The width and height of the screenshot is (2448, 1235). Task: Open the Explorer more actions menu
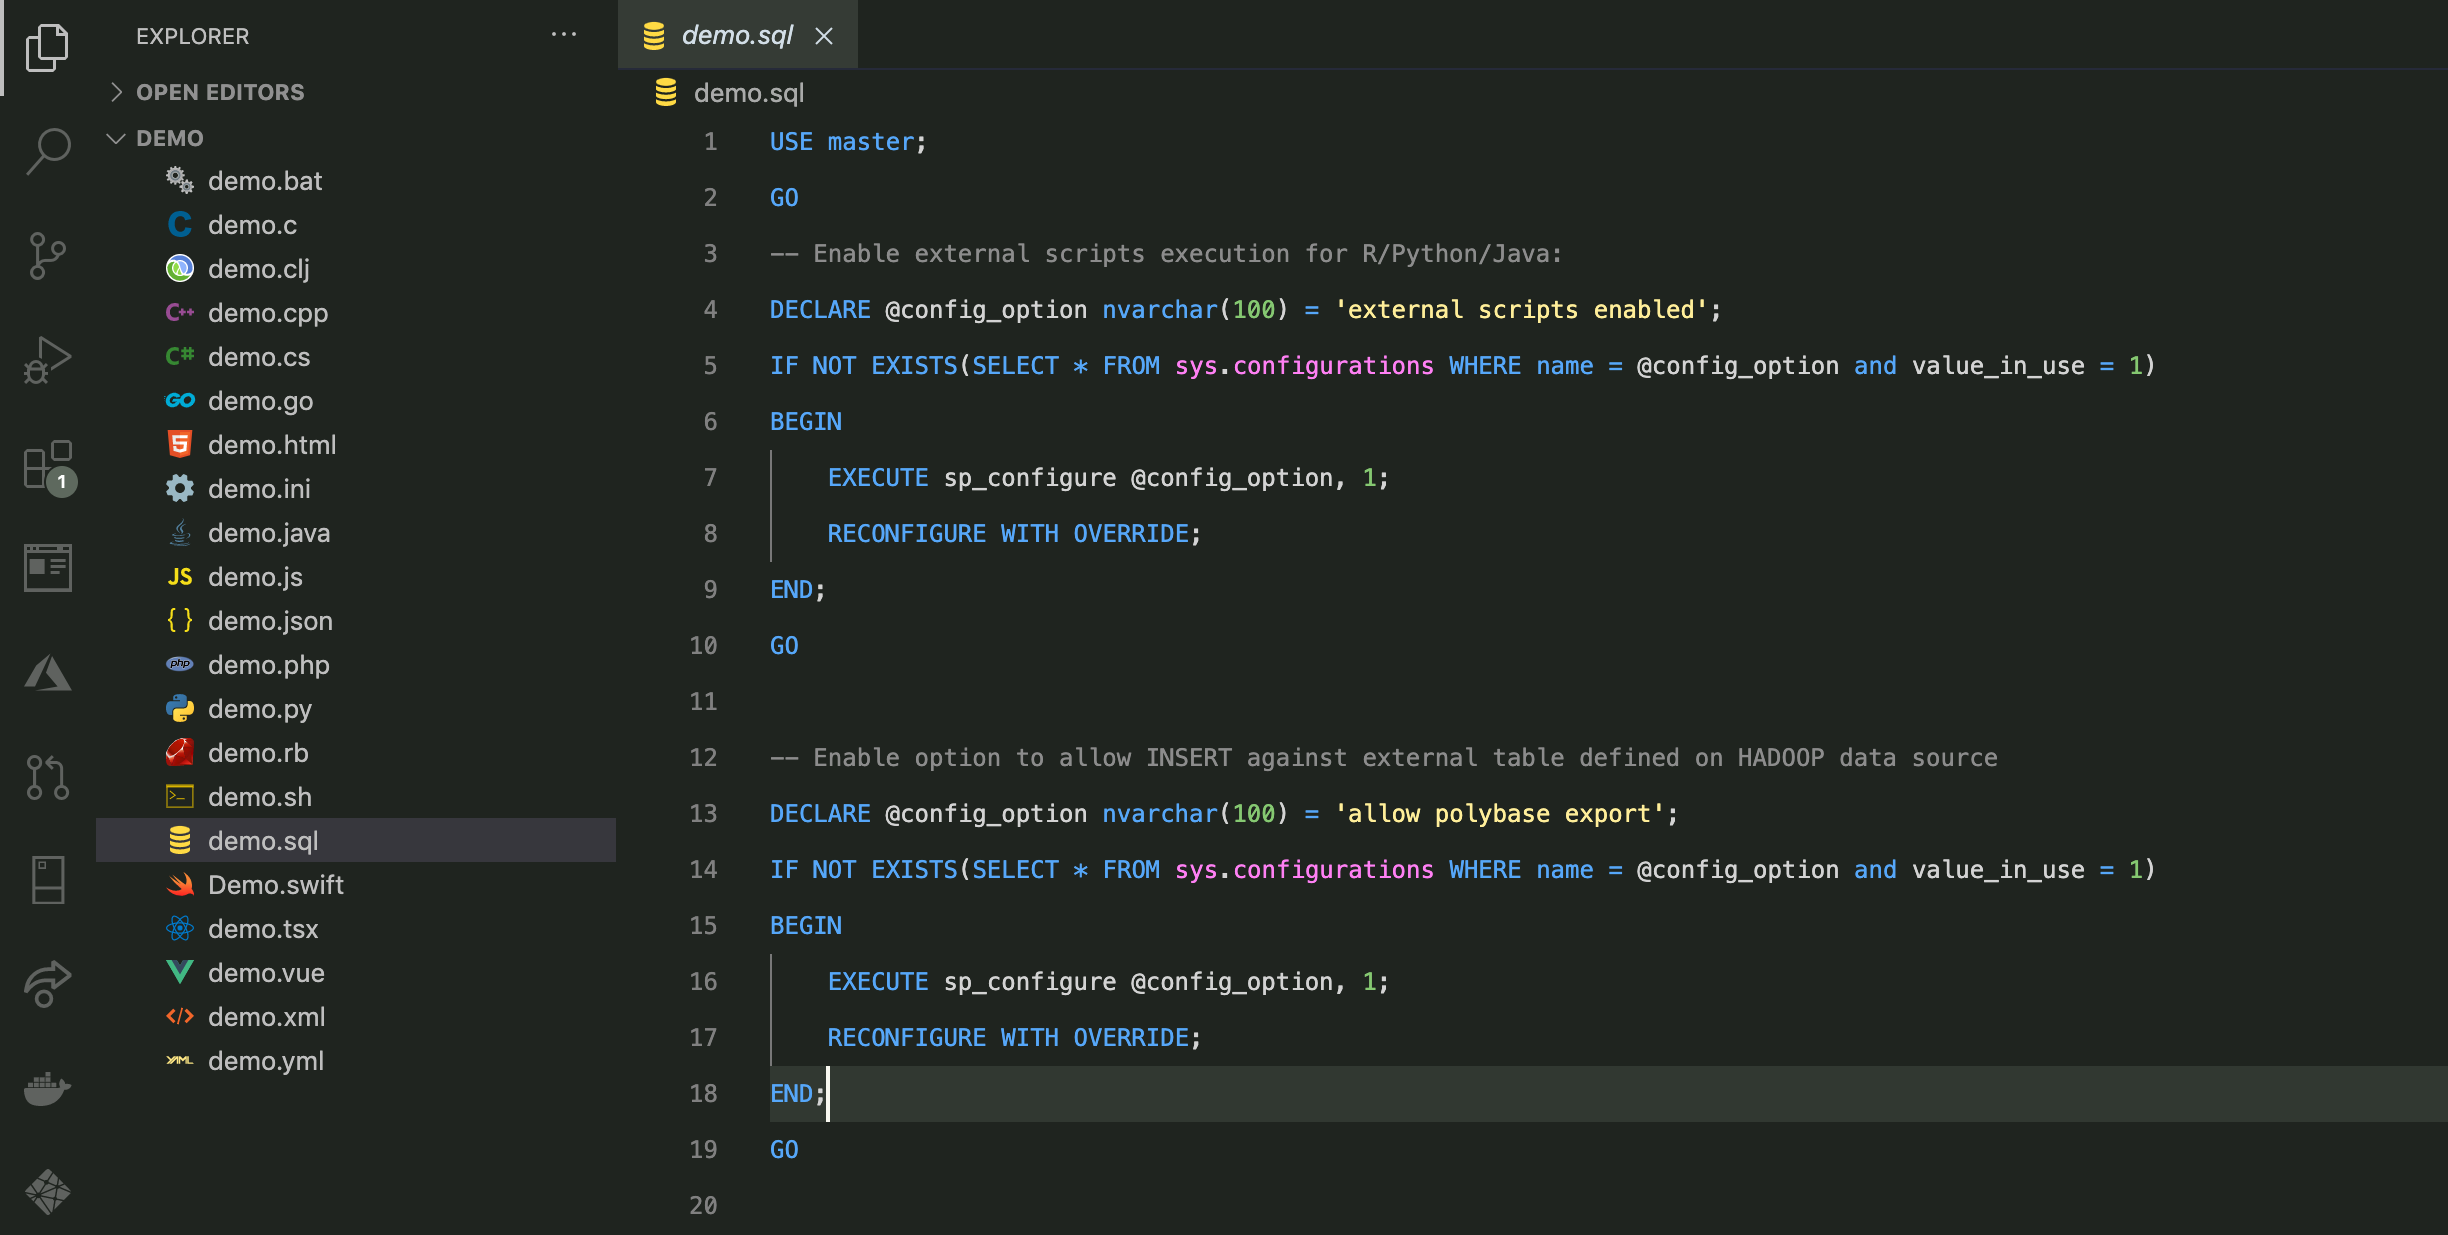566,35
